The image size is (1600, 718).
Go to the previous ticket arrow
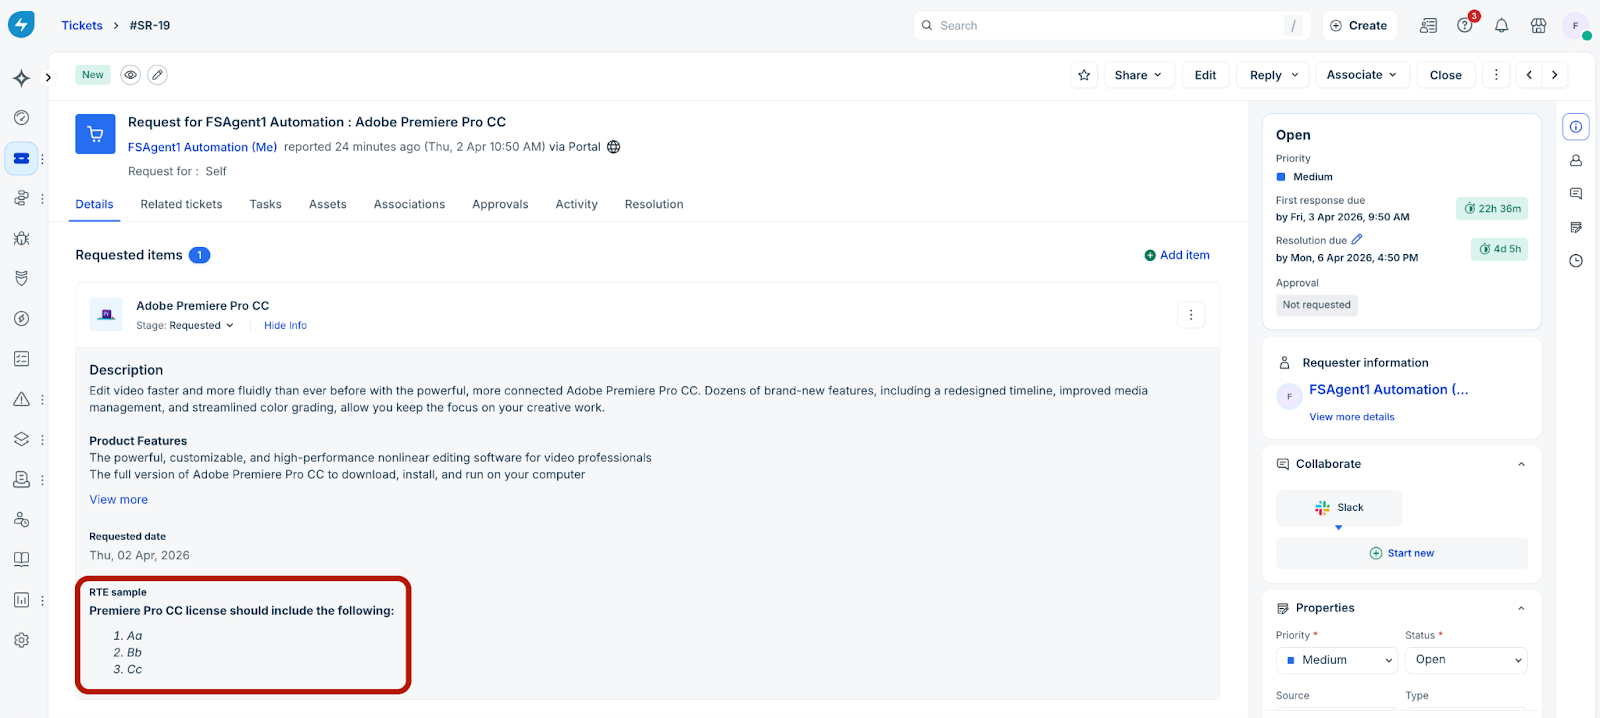point(1529,75)
